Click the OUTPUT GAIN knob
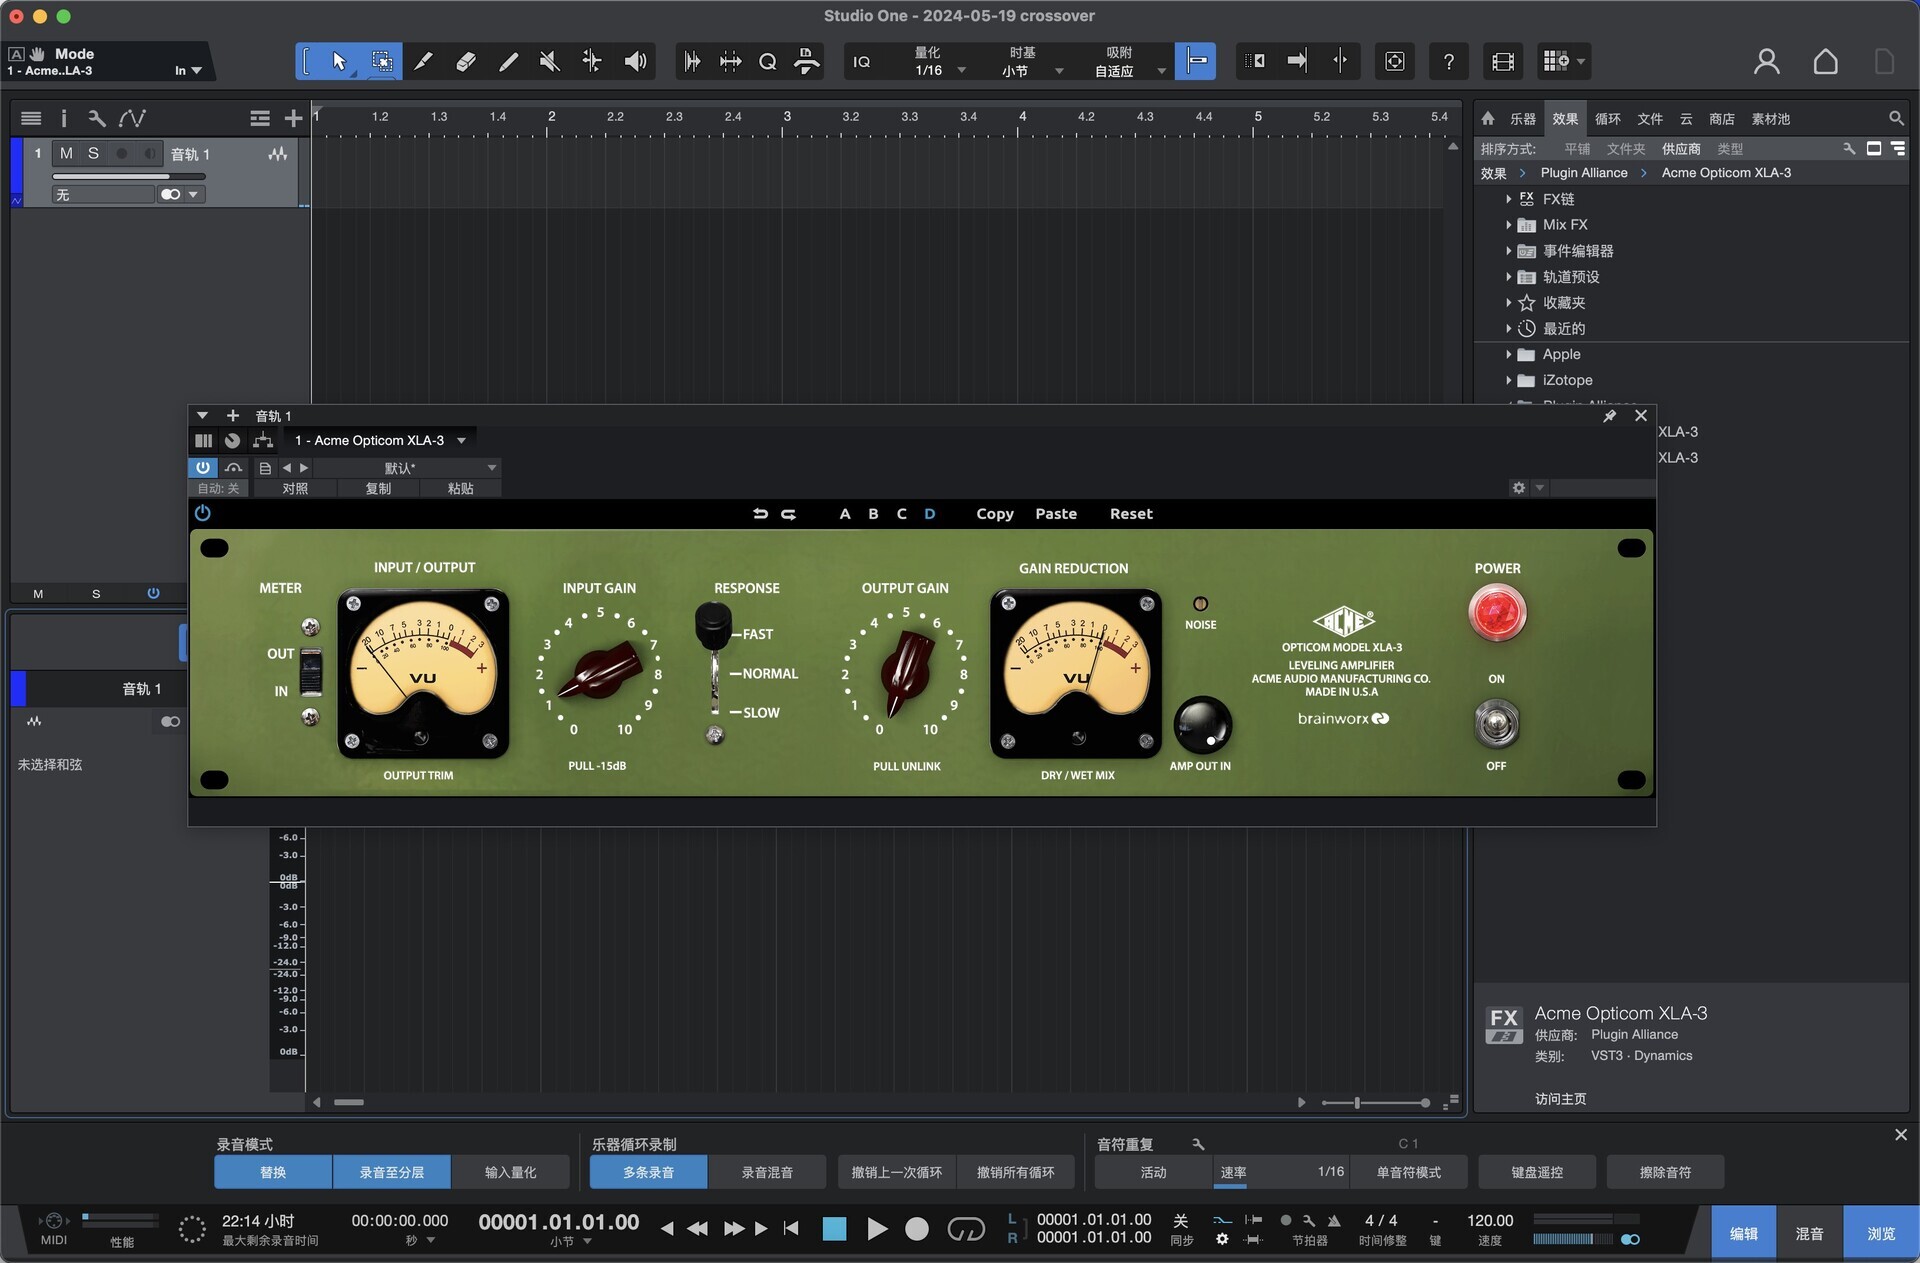 [906, 672]
